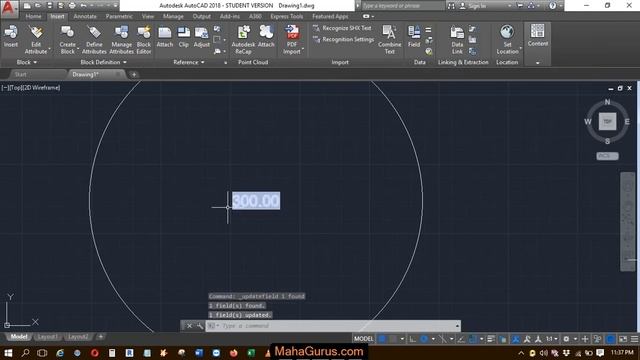Click the AutoCAD application menu logo
This screenshot has height=360, width=640.
coord(9,8)
